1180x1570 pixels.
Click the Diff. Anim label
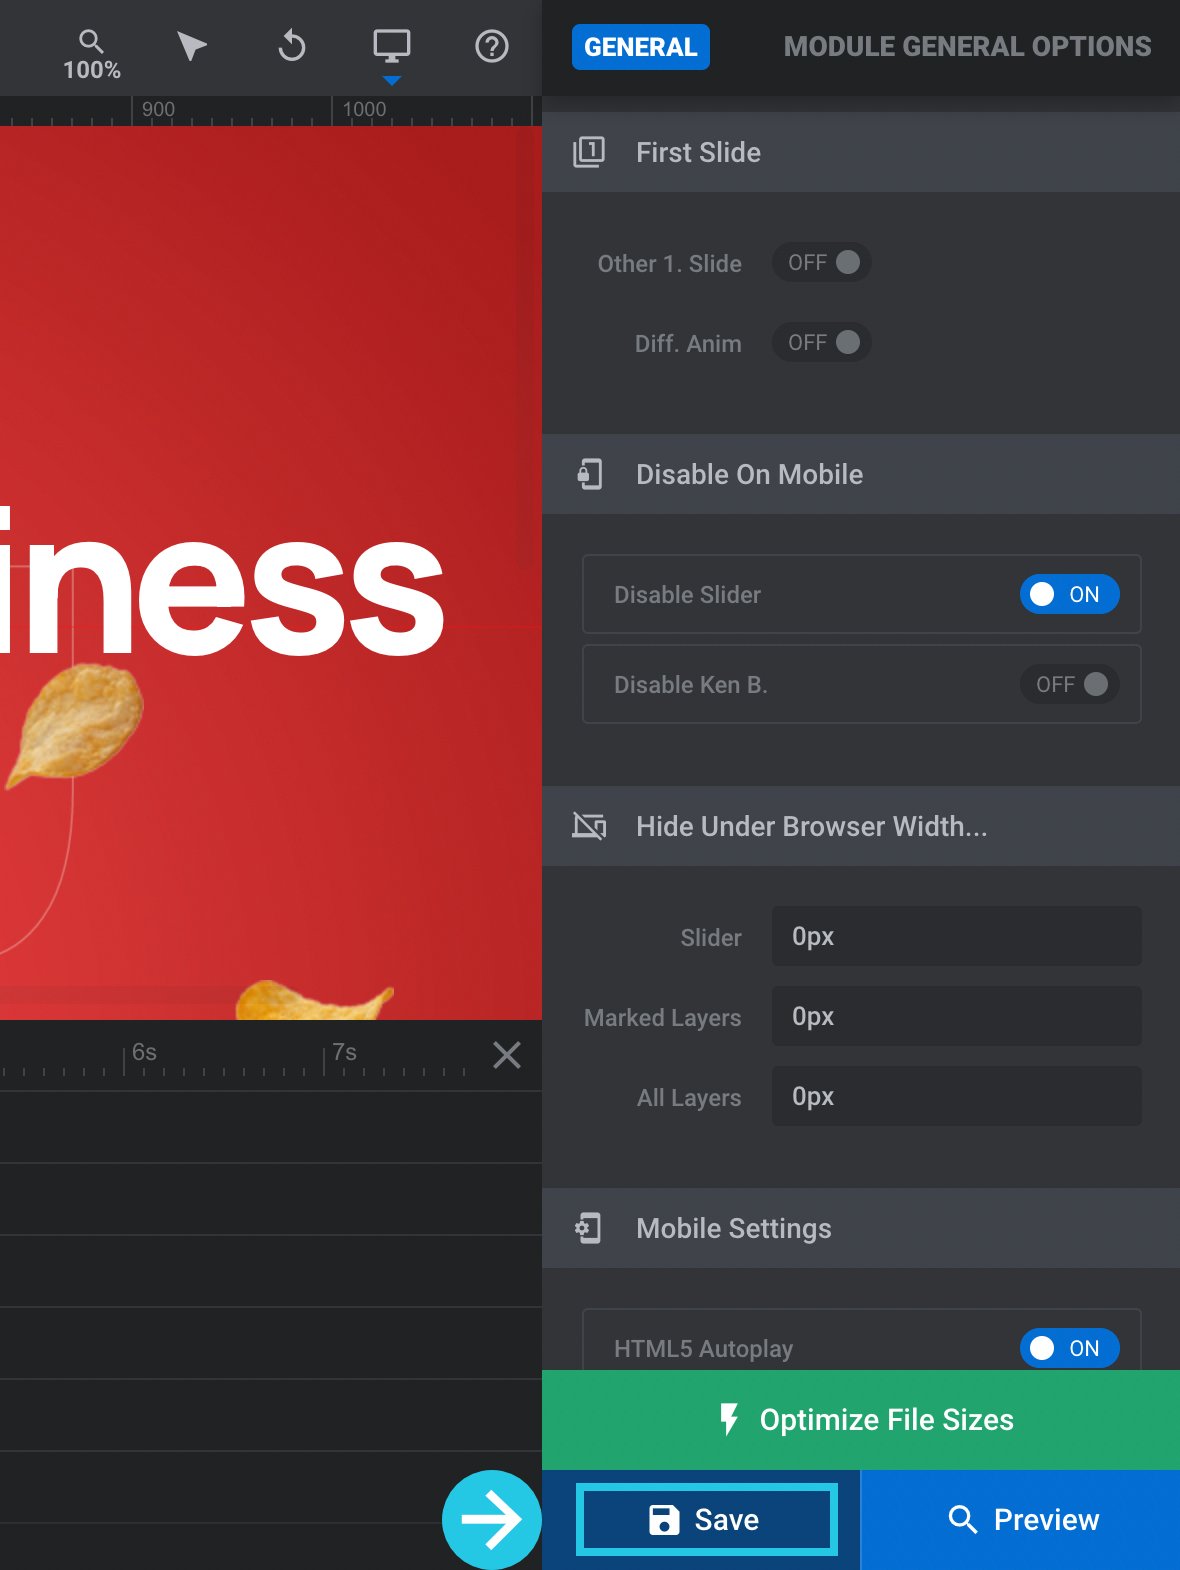(688, 344)
